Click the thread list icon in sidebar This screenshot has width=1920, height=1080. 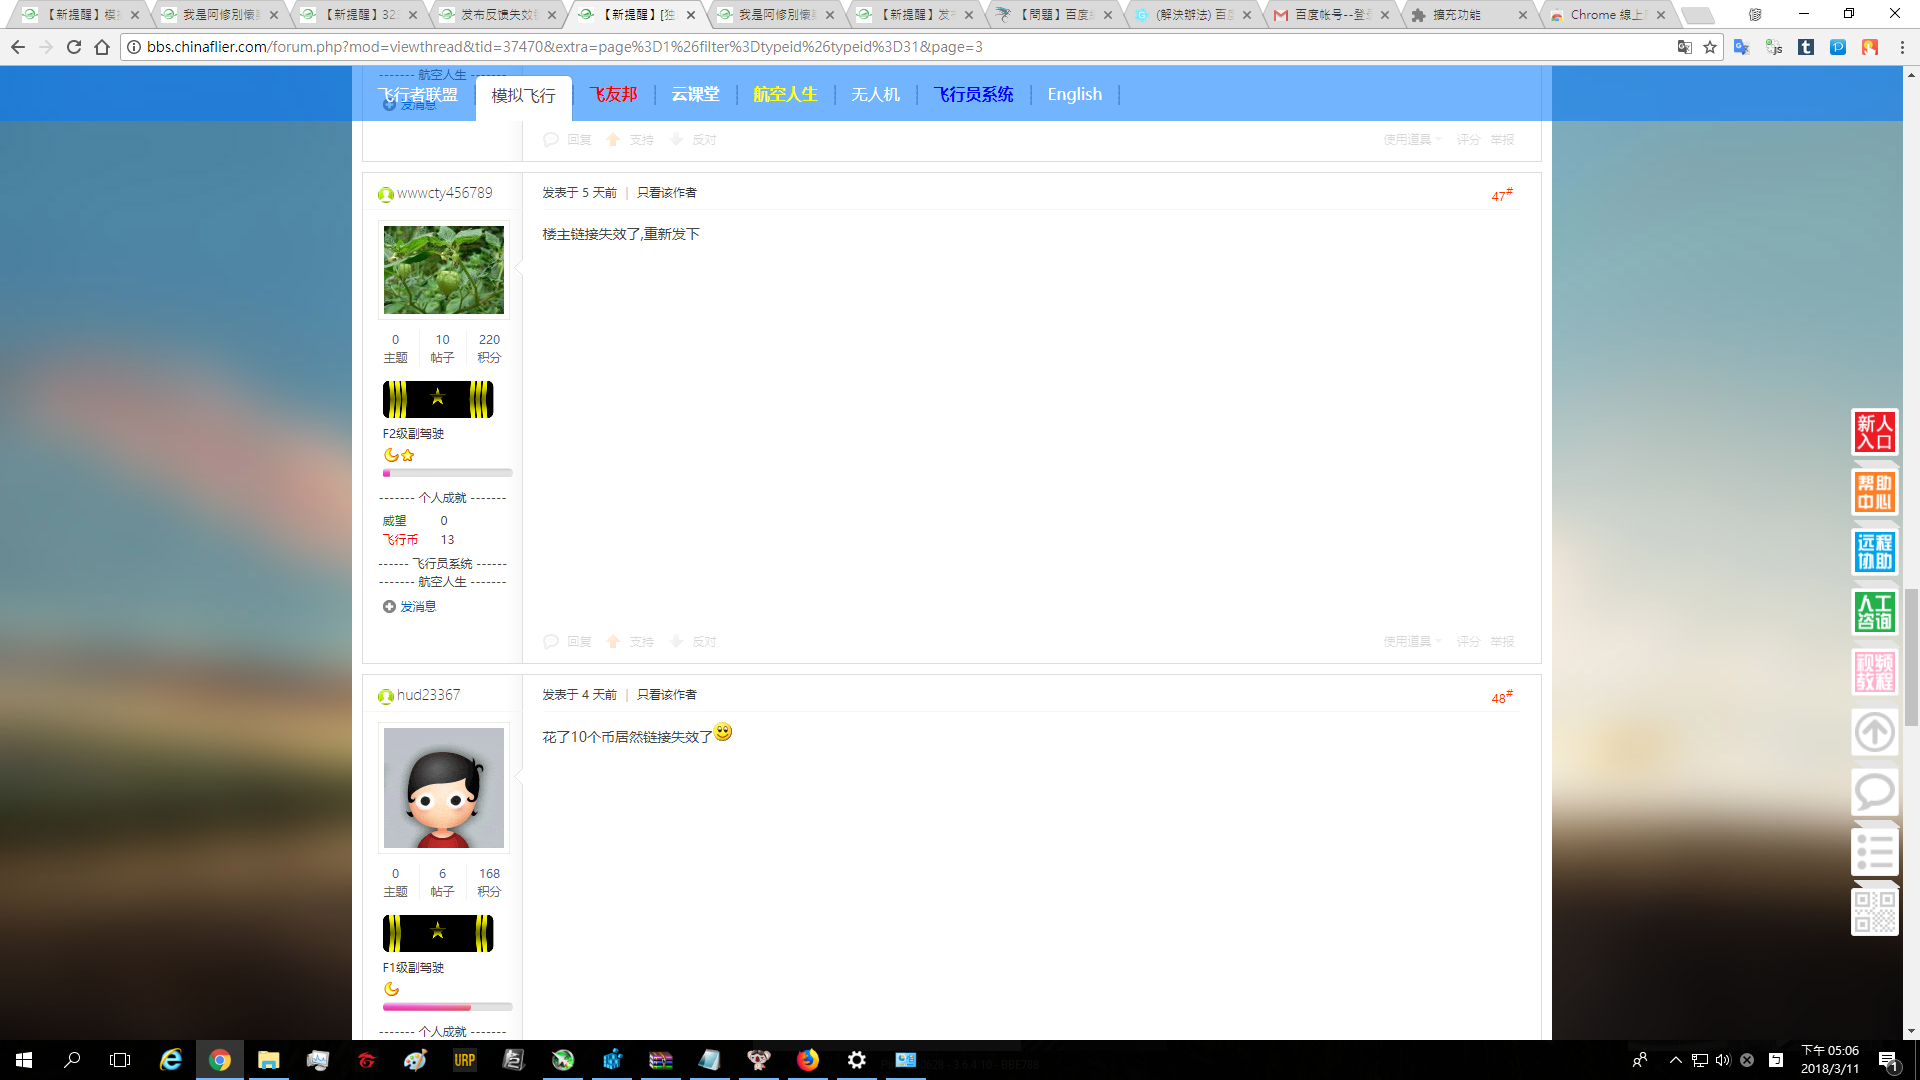click(x=1875, y=852)
